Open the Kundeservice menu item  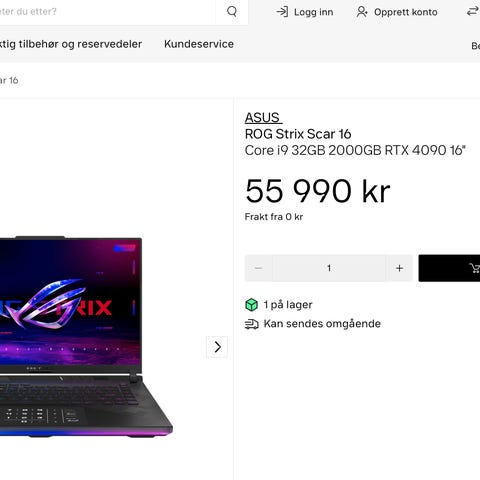199,44
